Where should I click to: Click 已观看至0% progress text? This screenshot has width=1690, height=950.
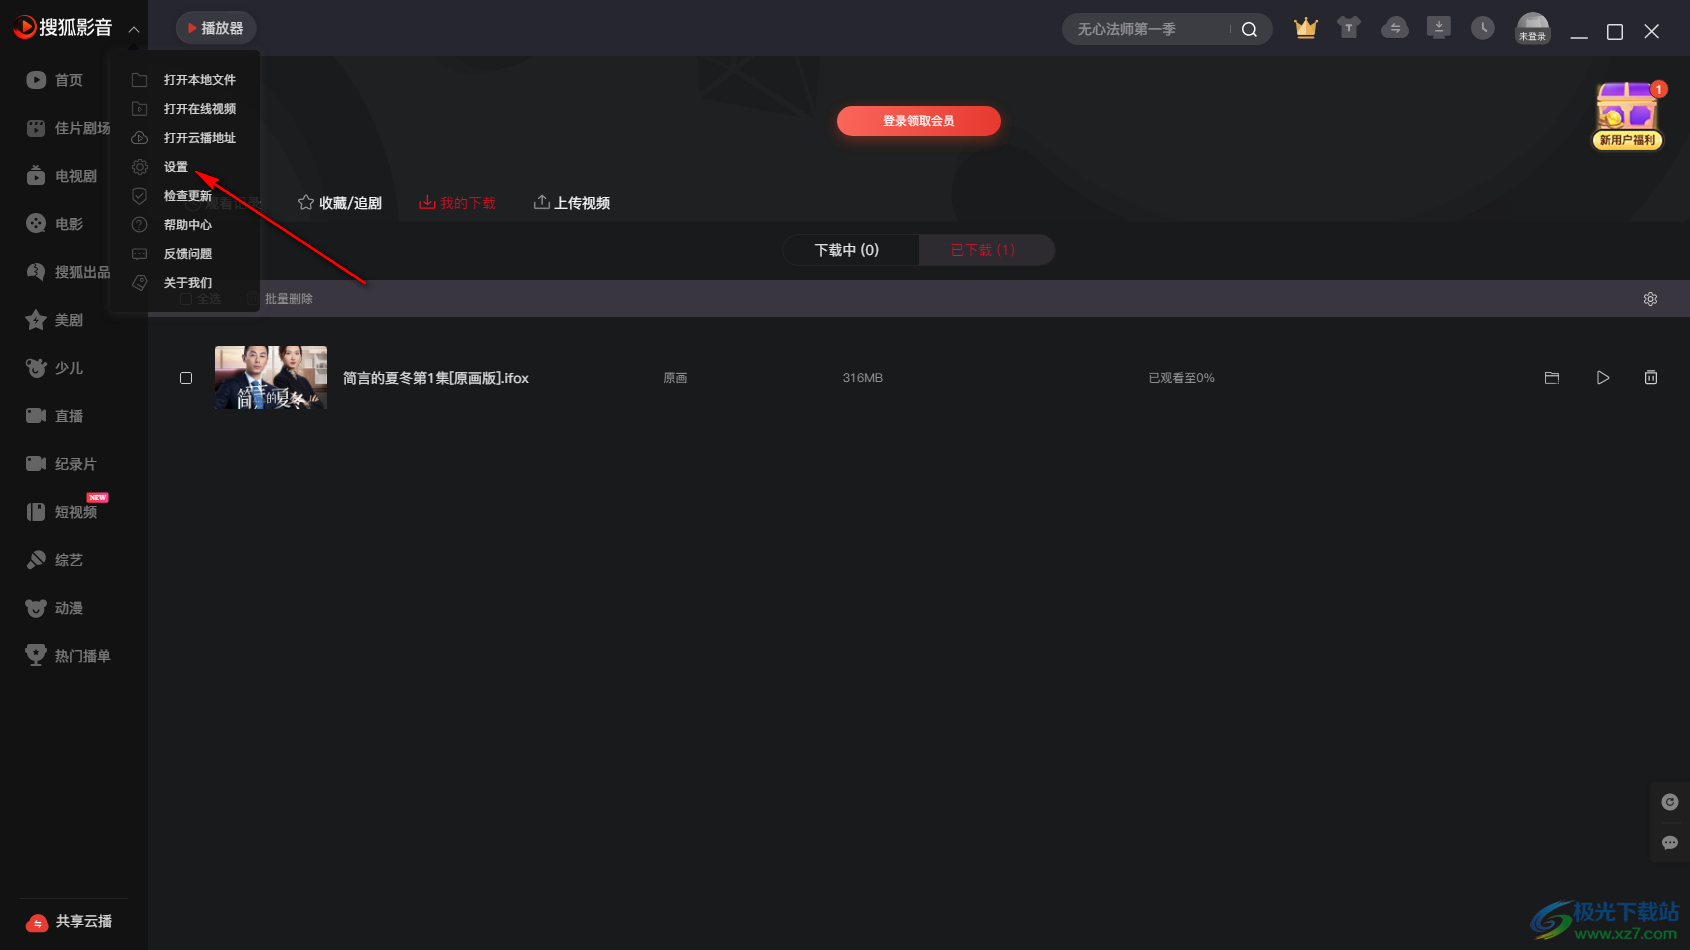click(1181, 378)
